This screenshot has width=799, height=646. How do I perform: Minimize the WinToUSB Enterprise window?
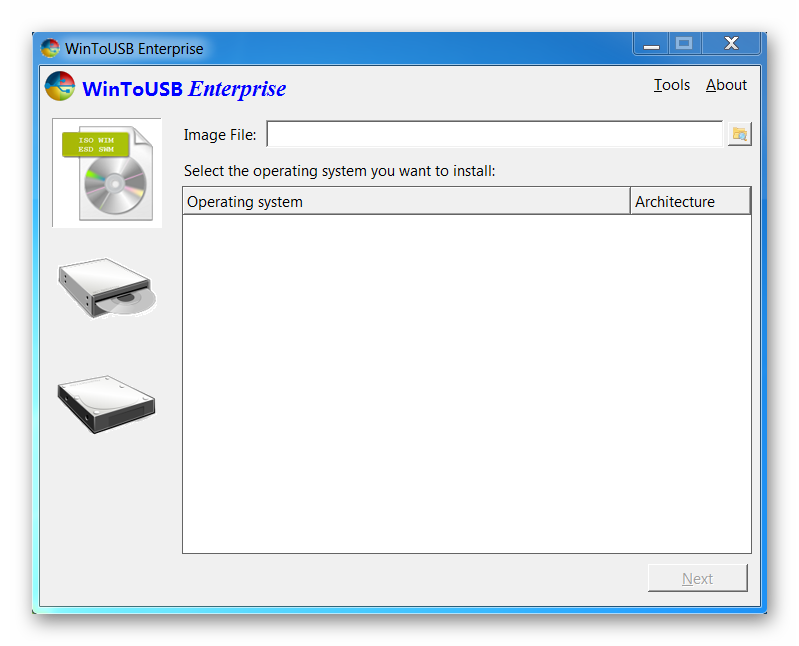[651, 44]
